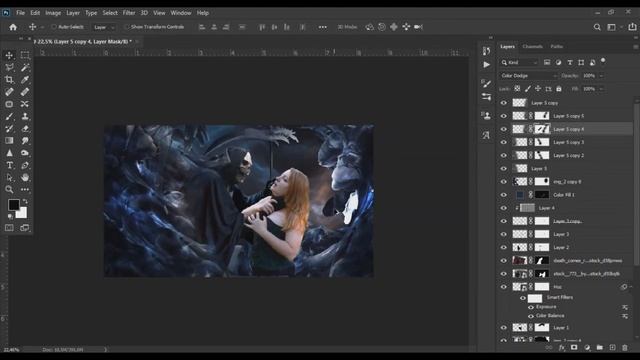Open the Opacity value dropdown arrow

pos(601,76)
